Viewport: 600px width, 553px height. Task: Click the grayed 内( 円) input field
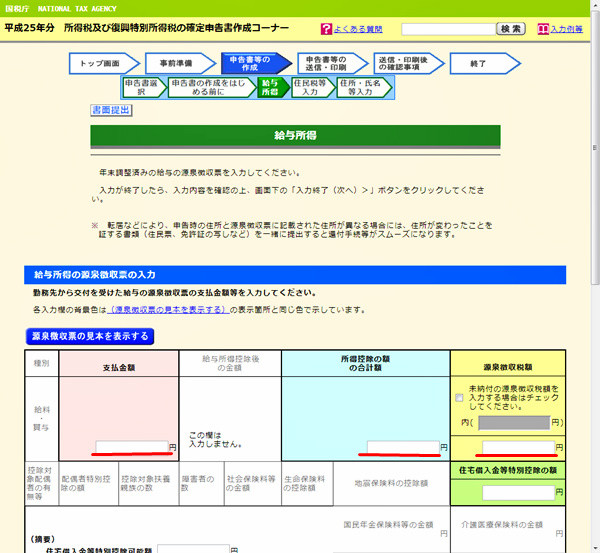click(514, 422)
